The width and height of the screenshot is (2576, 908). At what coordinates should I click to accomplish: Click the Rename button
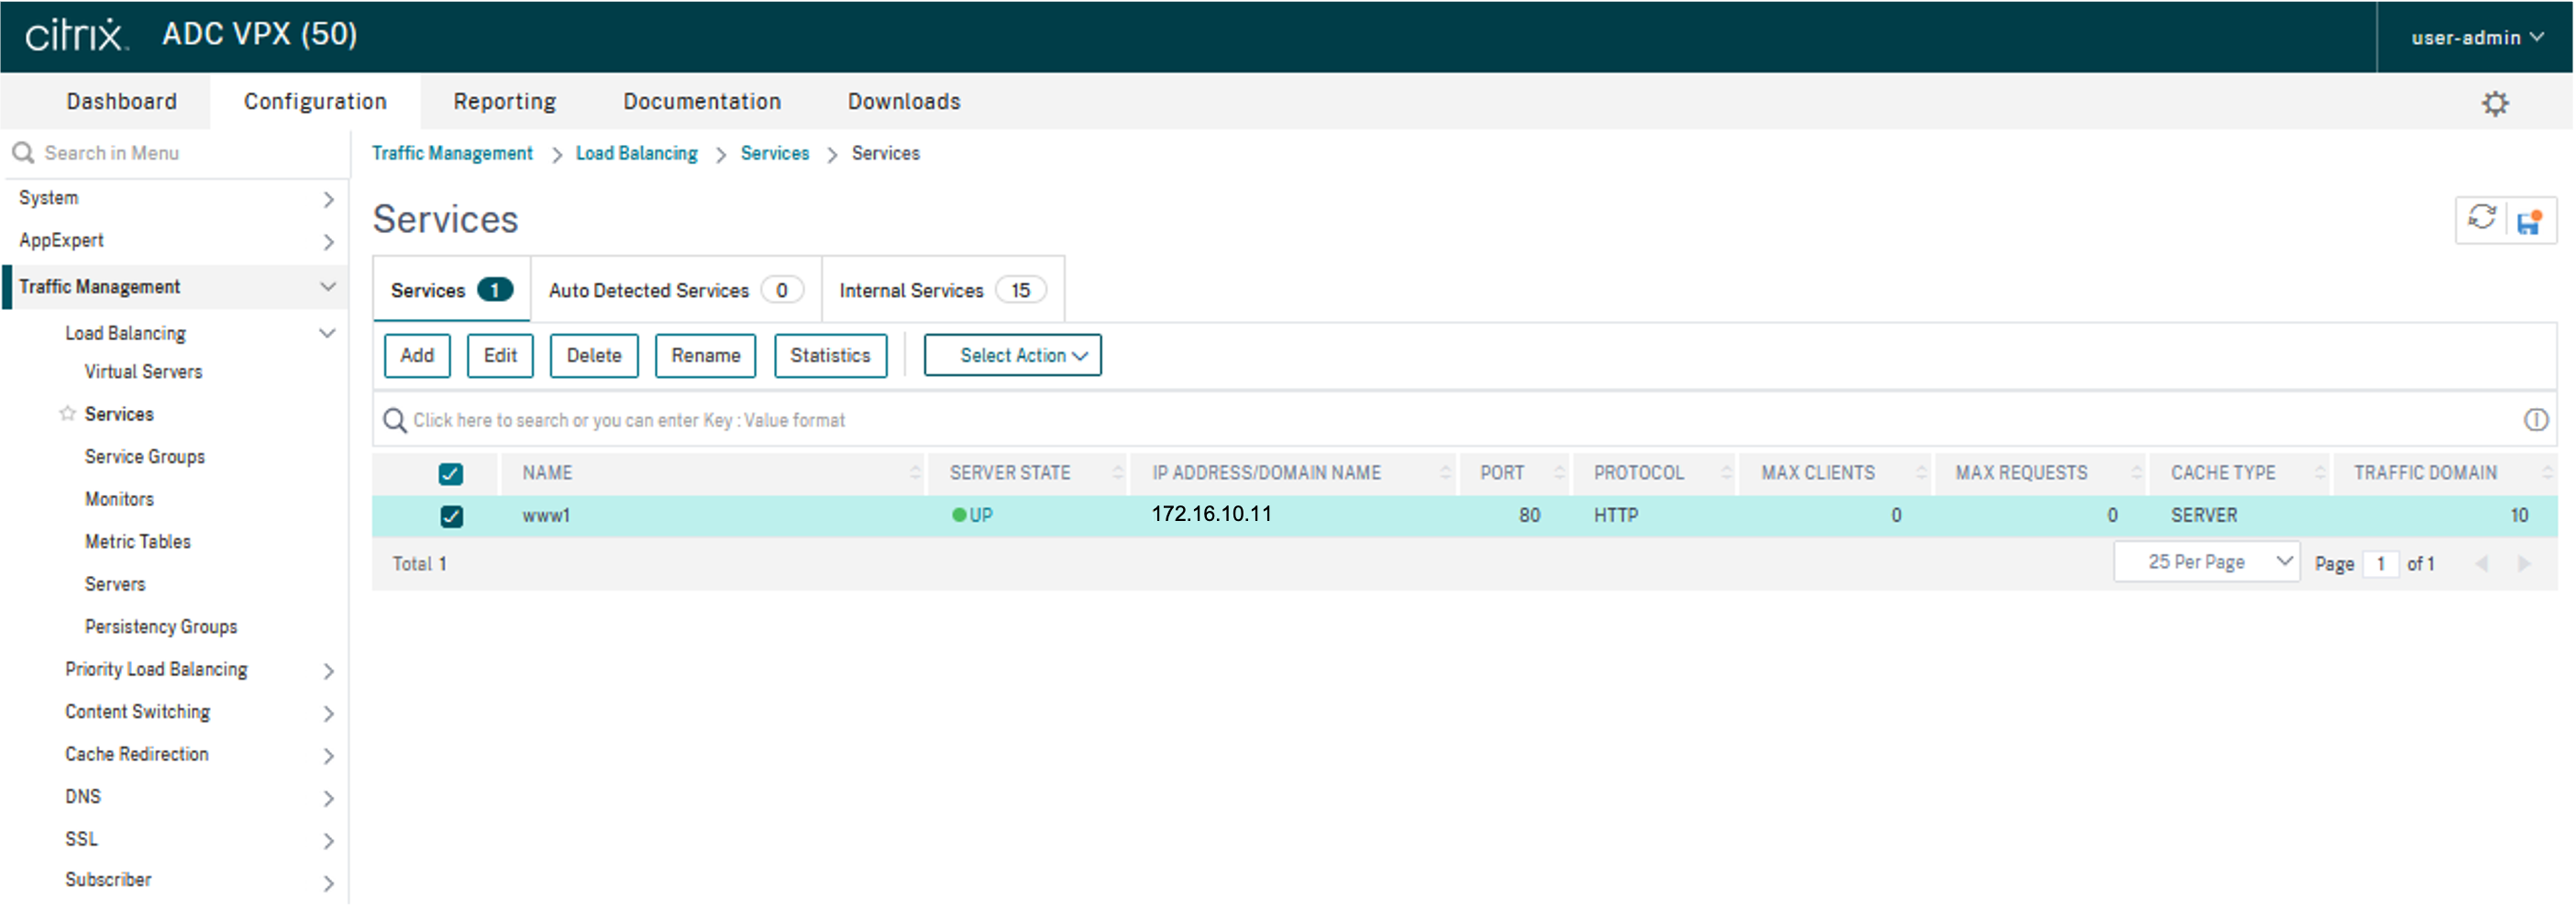[x=705, y=356]
